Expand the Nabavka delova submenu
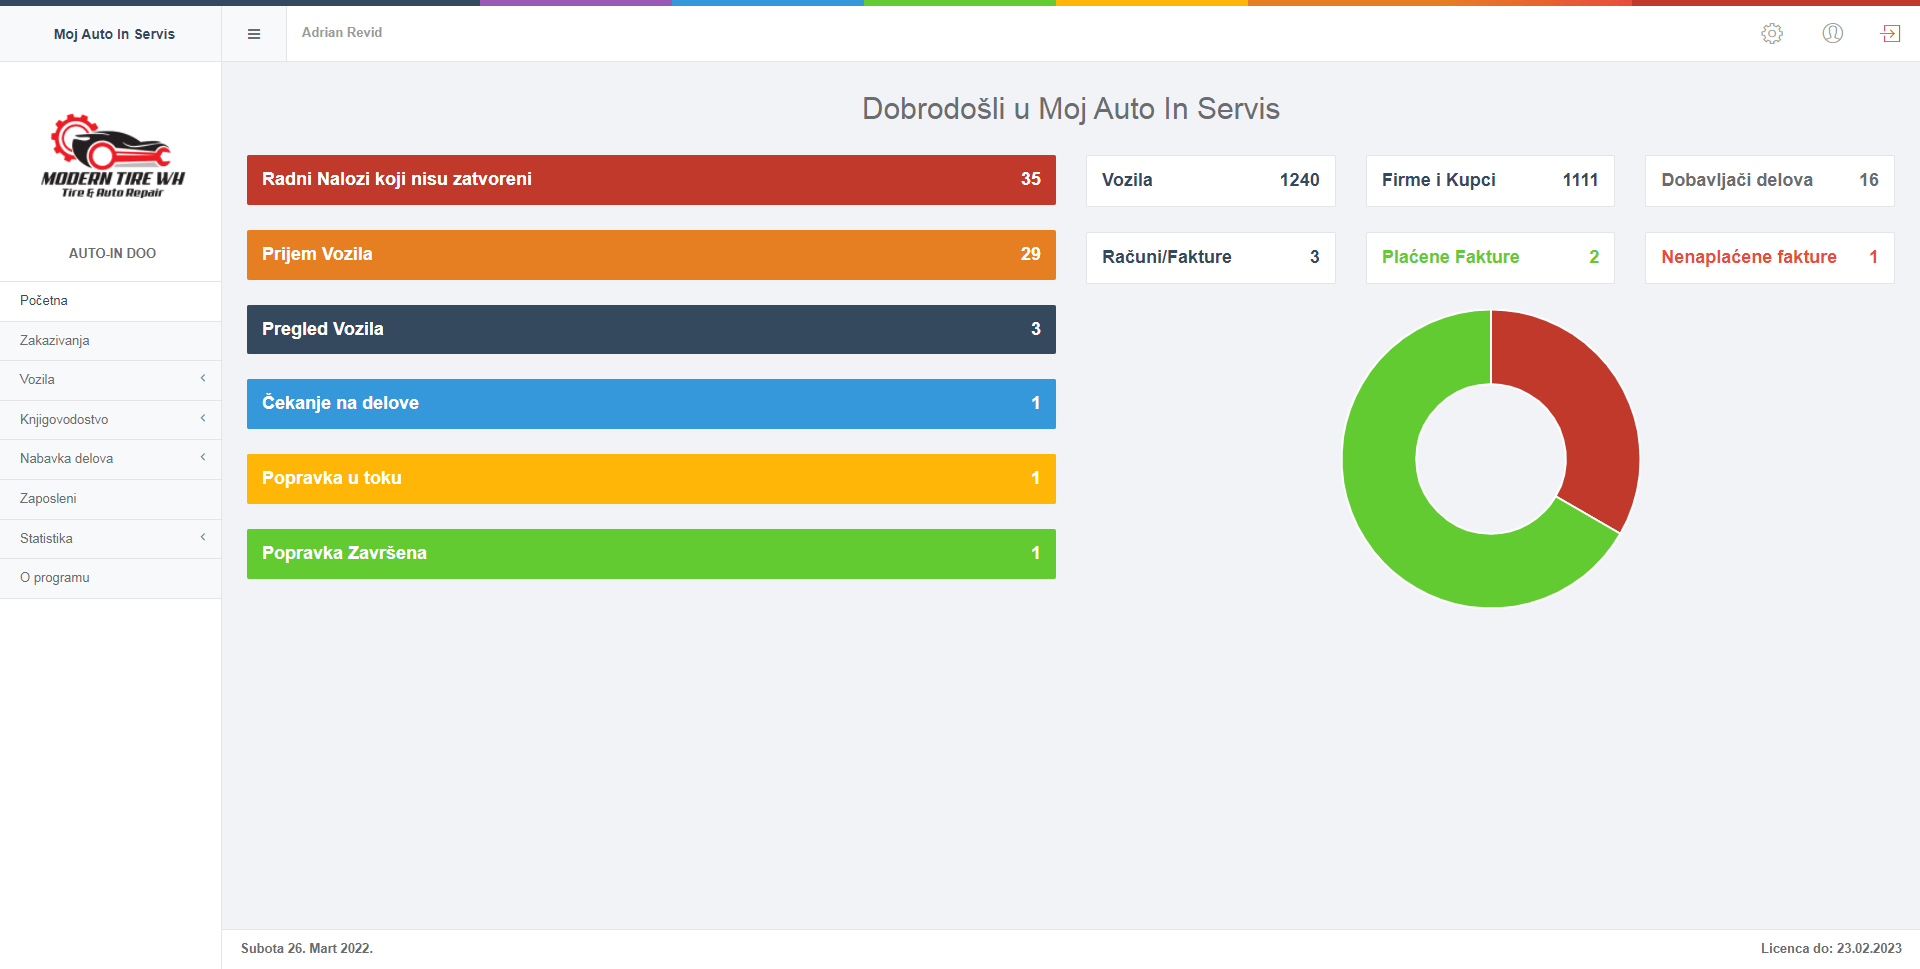The width and height of the screenshot is (1920, 969). (x=110, y=459)
